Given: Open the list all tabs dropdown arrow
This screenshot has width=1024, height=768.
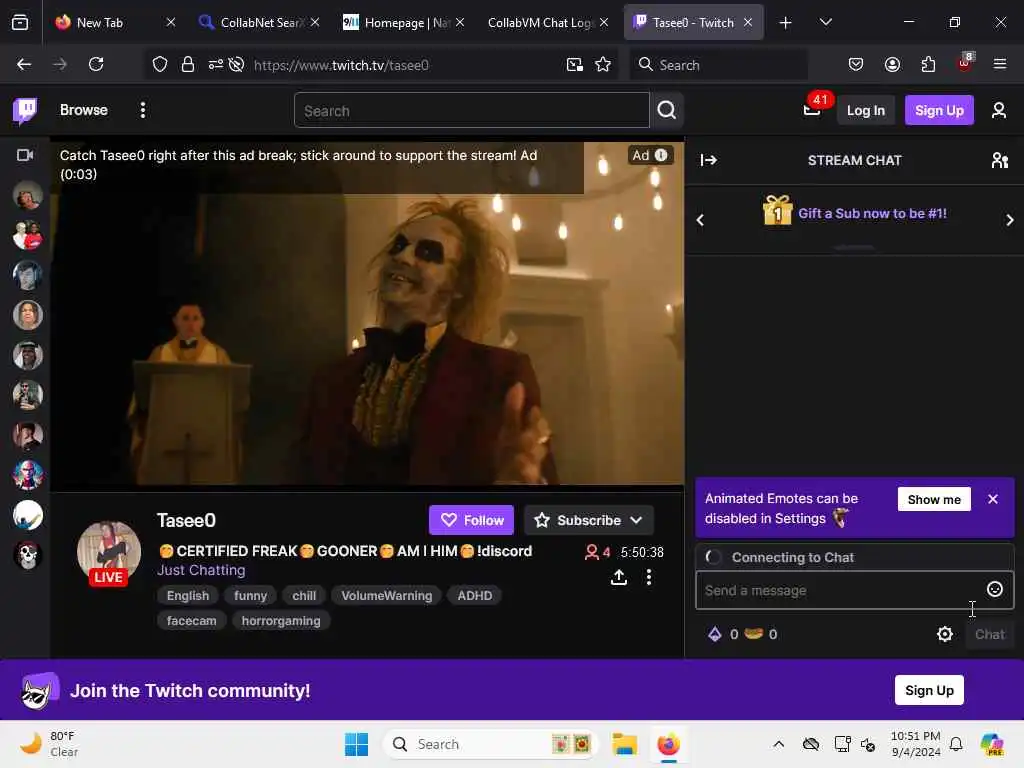Looking at the screenshot, I should [x=825, y=22].
